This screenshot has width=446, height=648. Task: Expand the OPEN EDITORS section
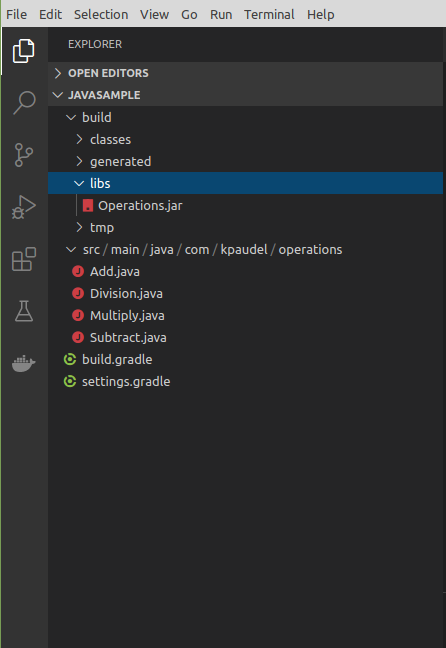coord(246,73)
